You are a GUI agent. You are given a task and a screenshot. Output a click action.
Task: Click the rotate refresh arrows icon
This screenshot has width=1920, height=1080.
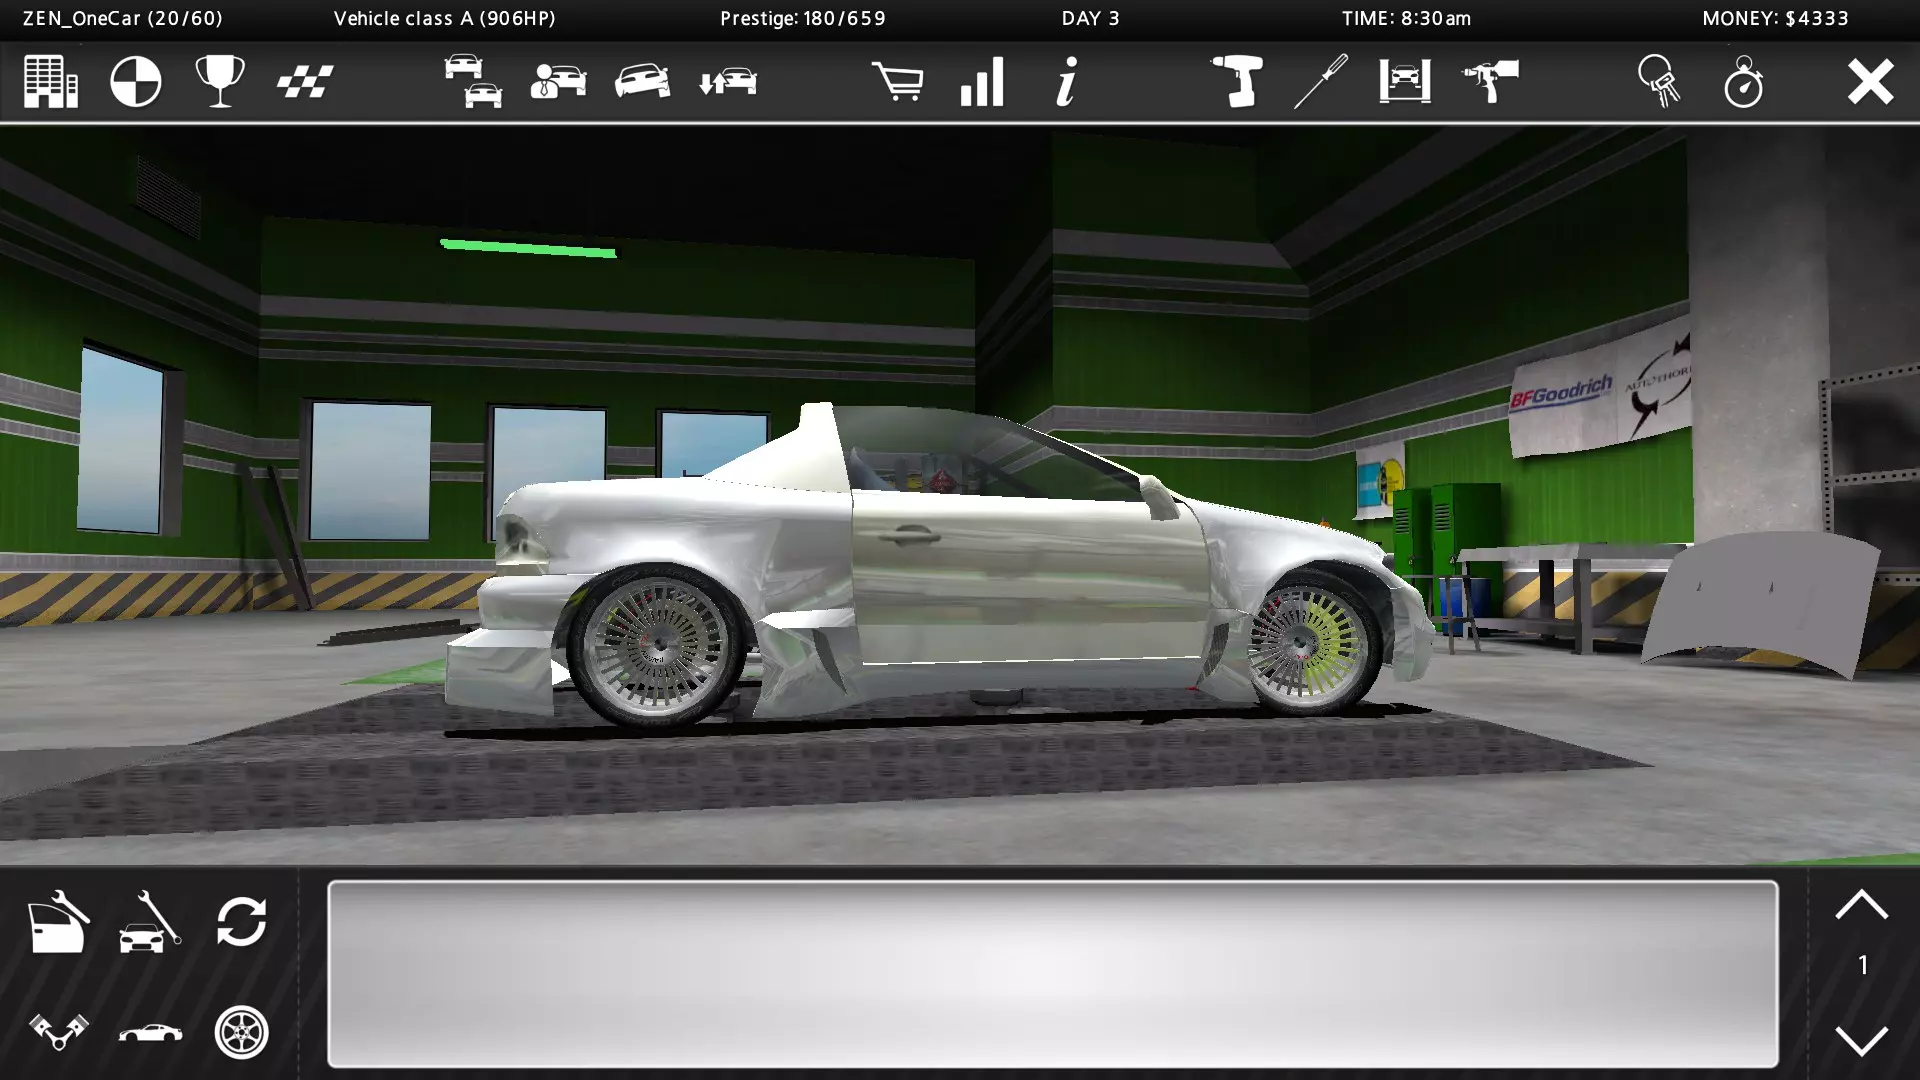click(x=241, y=922)
